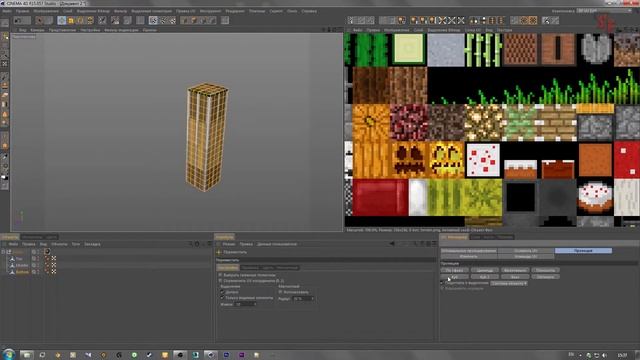Image resolution: width=640 pixels, height=360 pixels.
Task: Toggle the magnet 'Использовать' checkbox
Action: click(280, 292)
